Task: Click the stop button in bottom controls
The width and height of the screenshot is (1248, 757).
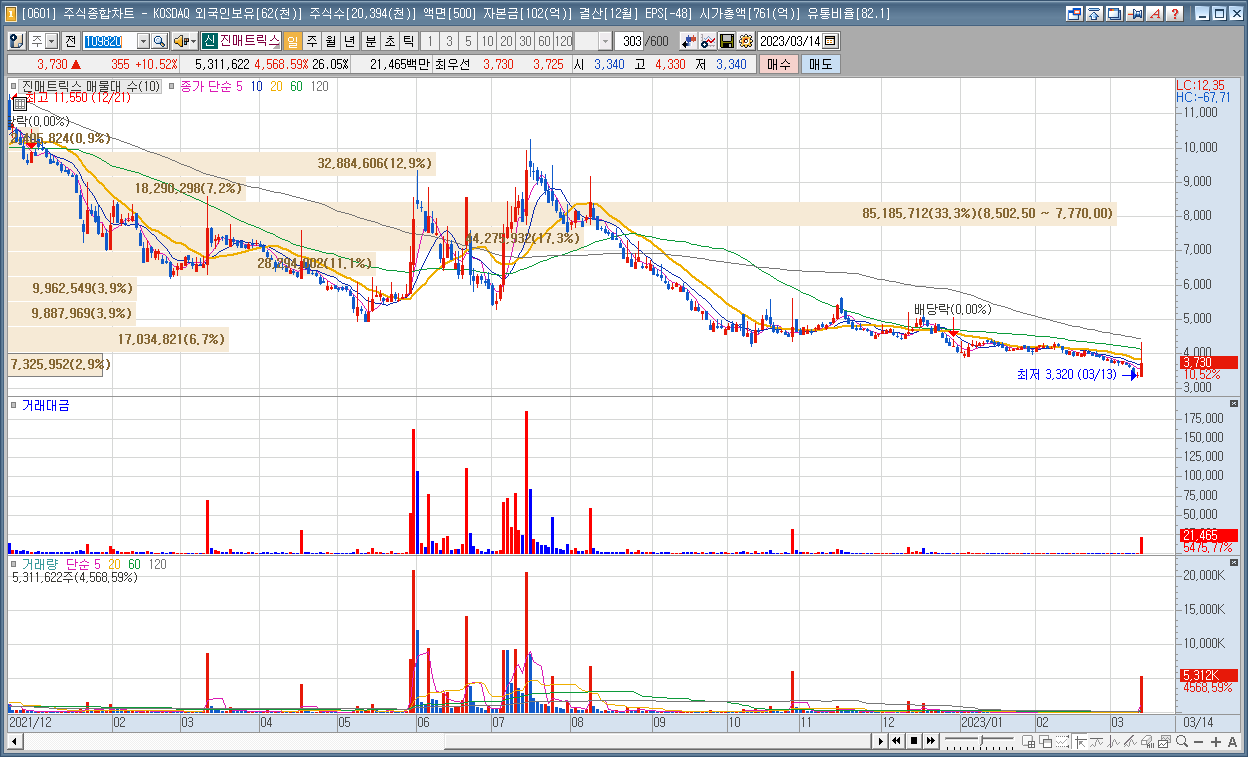Action: click(x=914, y=741)
